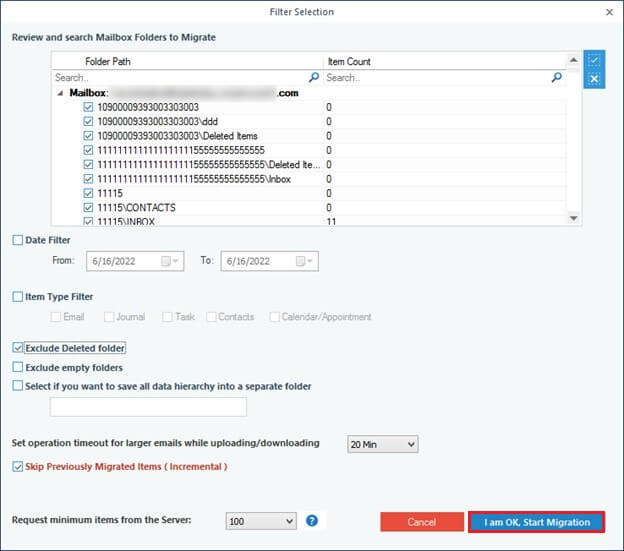Uncheck the 10900009393003303003\ddd folder
This screenshot has height=551, width=624.
click(88, 121)
